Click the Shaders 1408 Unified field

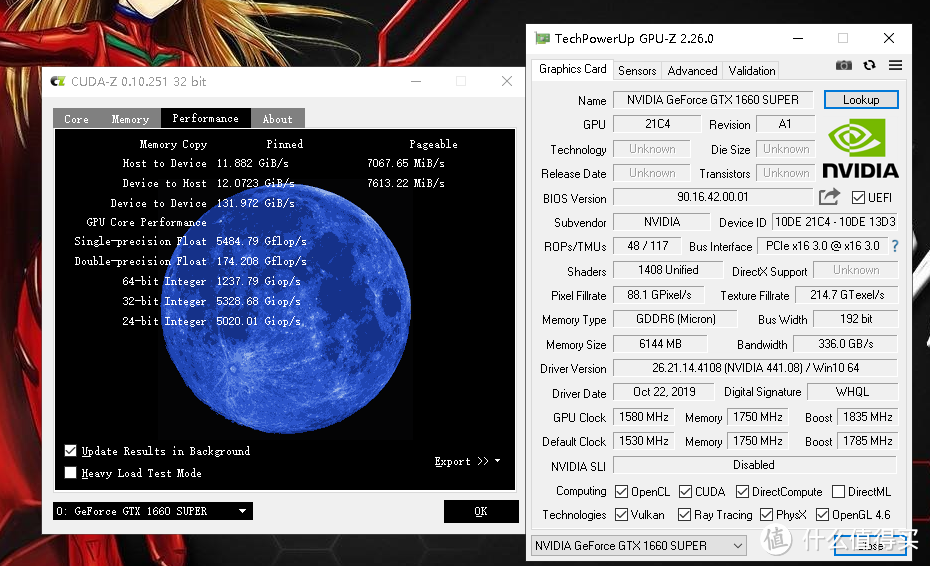pos(668,270)
